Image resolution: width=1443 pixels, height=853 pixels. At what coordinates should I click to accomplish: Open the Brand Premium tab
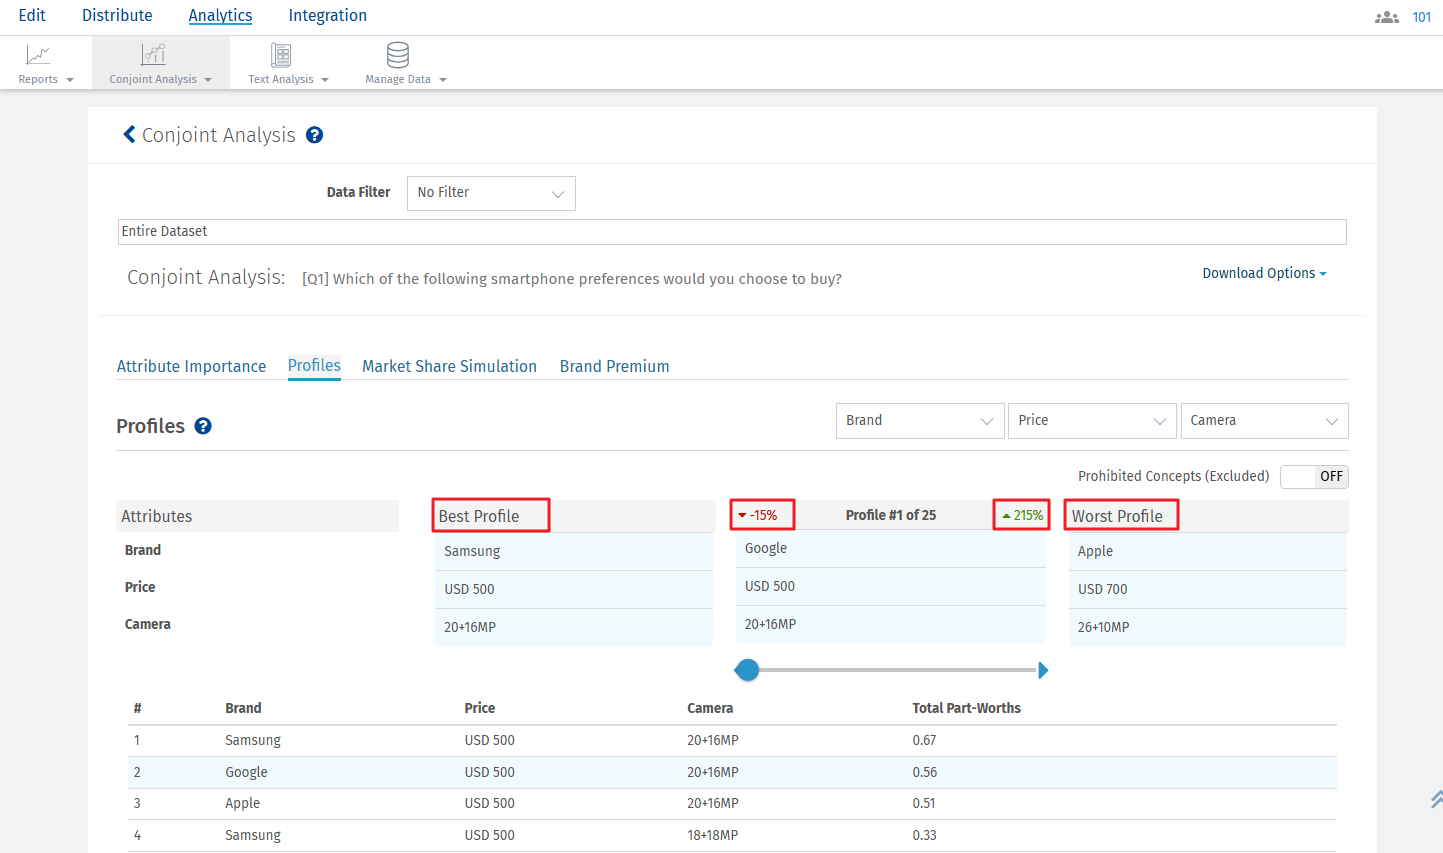click(x=614, y=366)
